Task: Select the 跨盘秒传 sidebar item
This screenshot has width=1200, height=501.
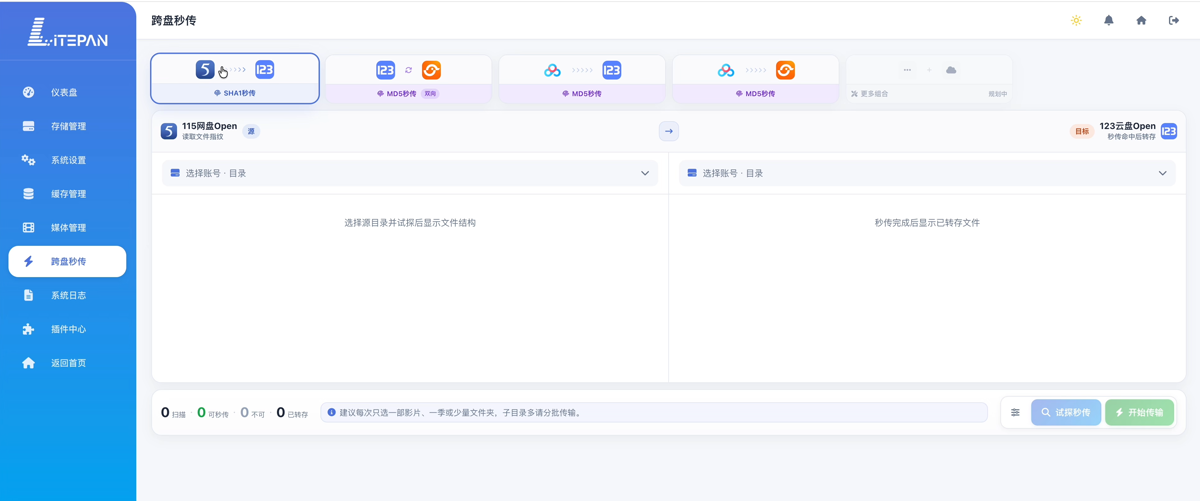Action: 67,261
